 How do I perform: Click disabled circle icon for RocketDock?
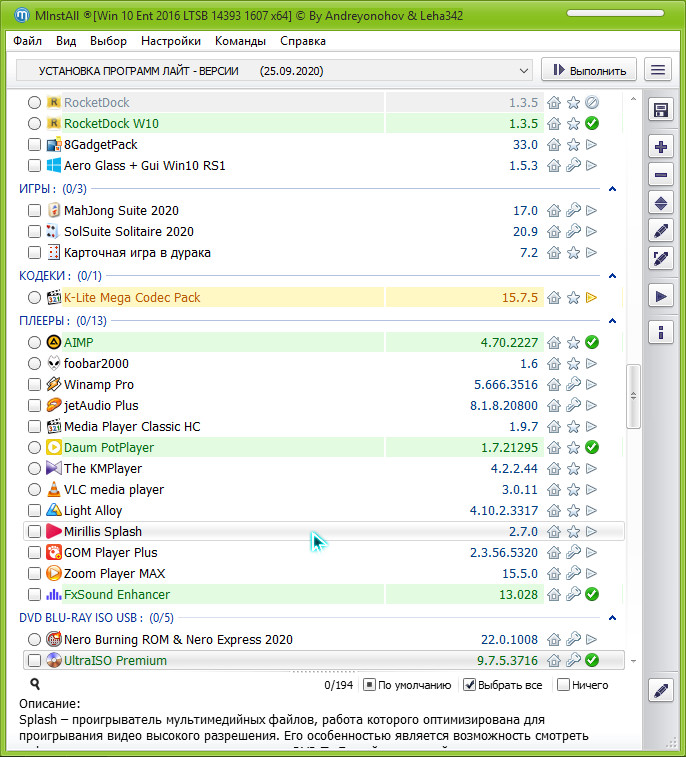point(591,102)
